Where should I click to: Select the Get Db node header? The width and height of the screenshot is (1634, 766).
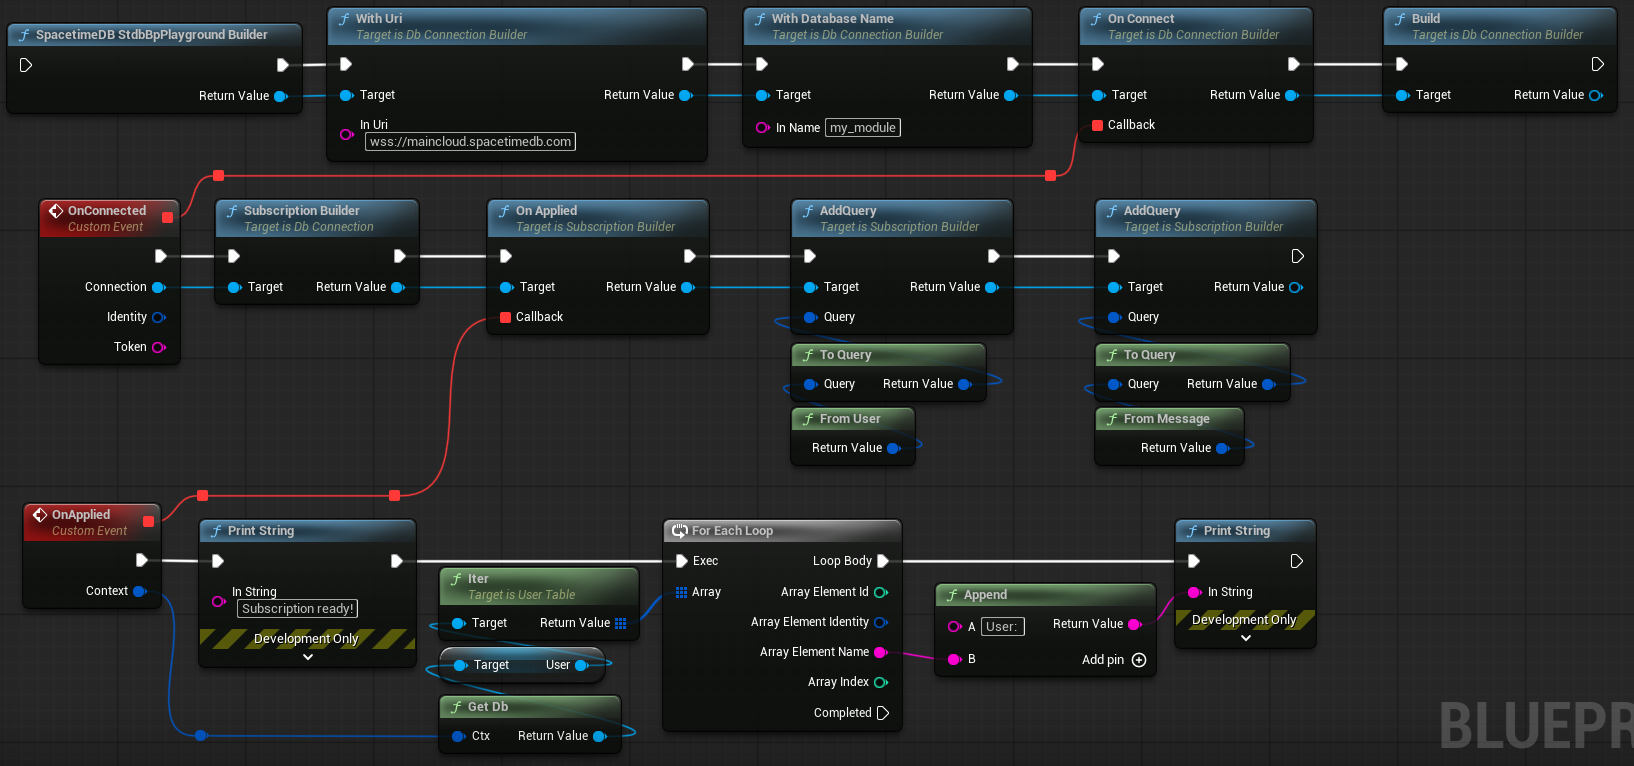(530, 707)
